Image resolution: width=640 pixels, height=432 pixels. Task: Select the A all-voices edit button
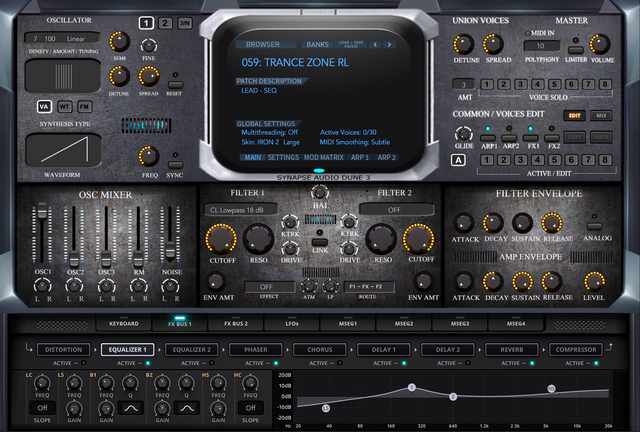coord(458,160)
